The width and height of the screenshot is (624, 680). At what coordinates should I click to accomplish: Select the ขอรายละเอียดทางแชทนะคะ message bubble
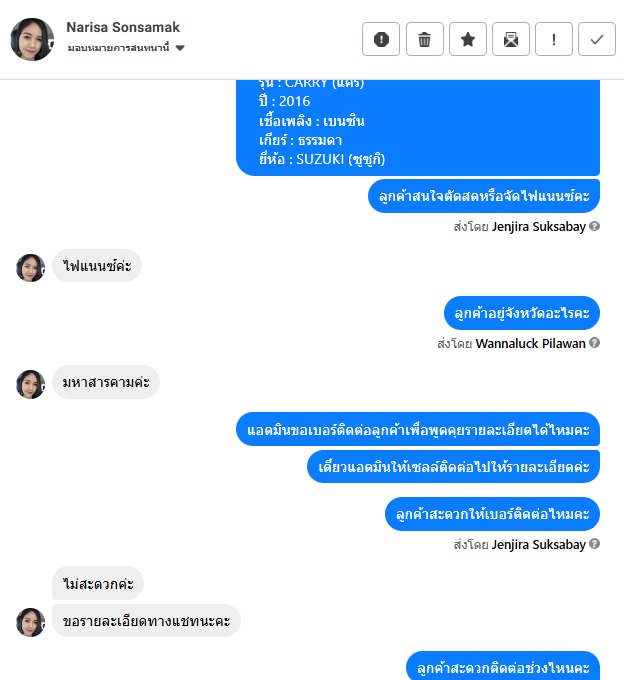click(x=146, y=621)
